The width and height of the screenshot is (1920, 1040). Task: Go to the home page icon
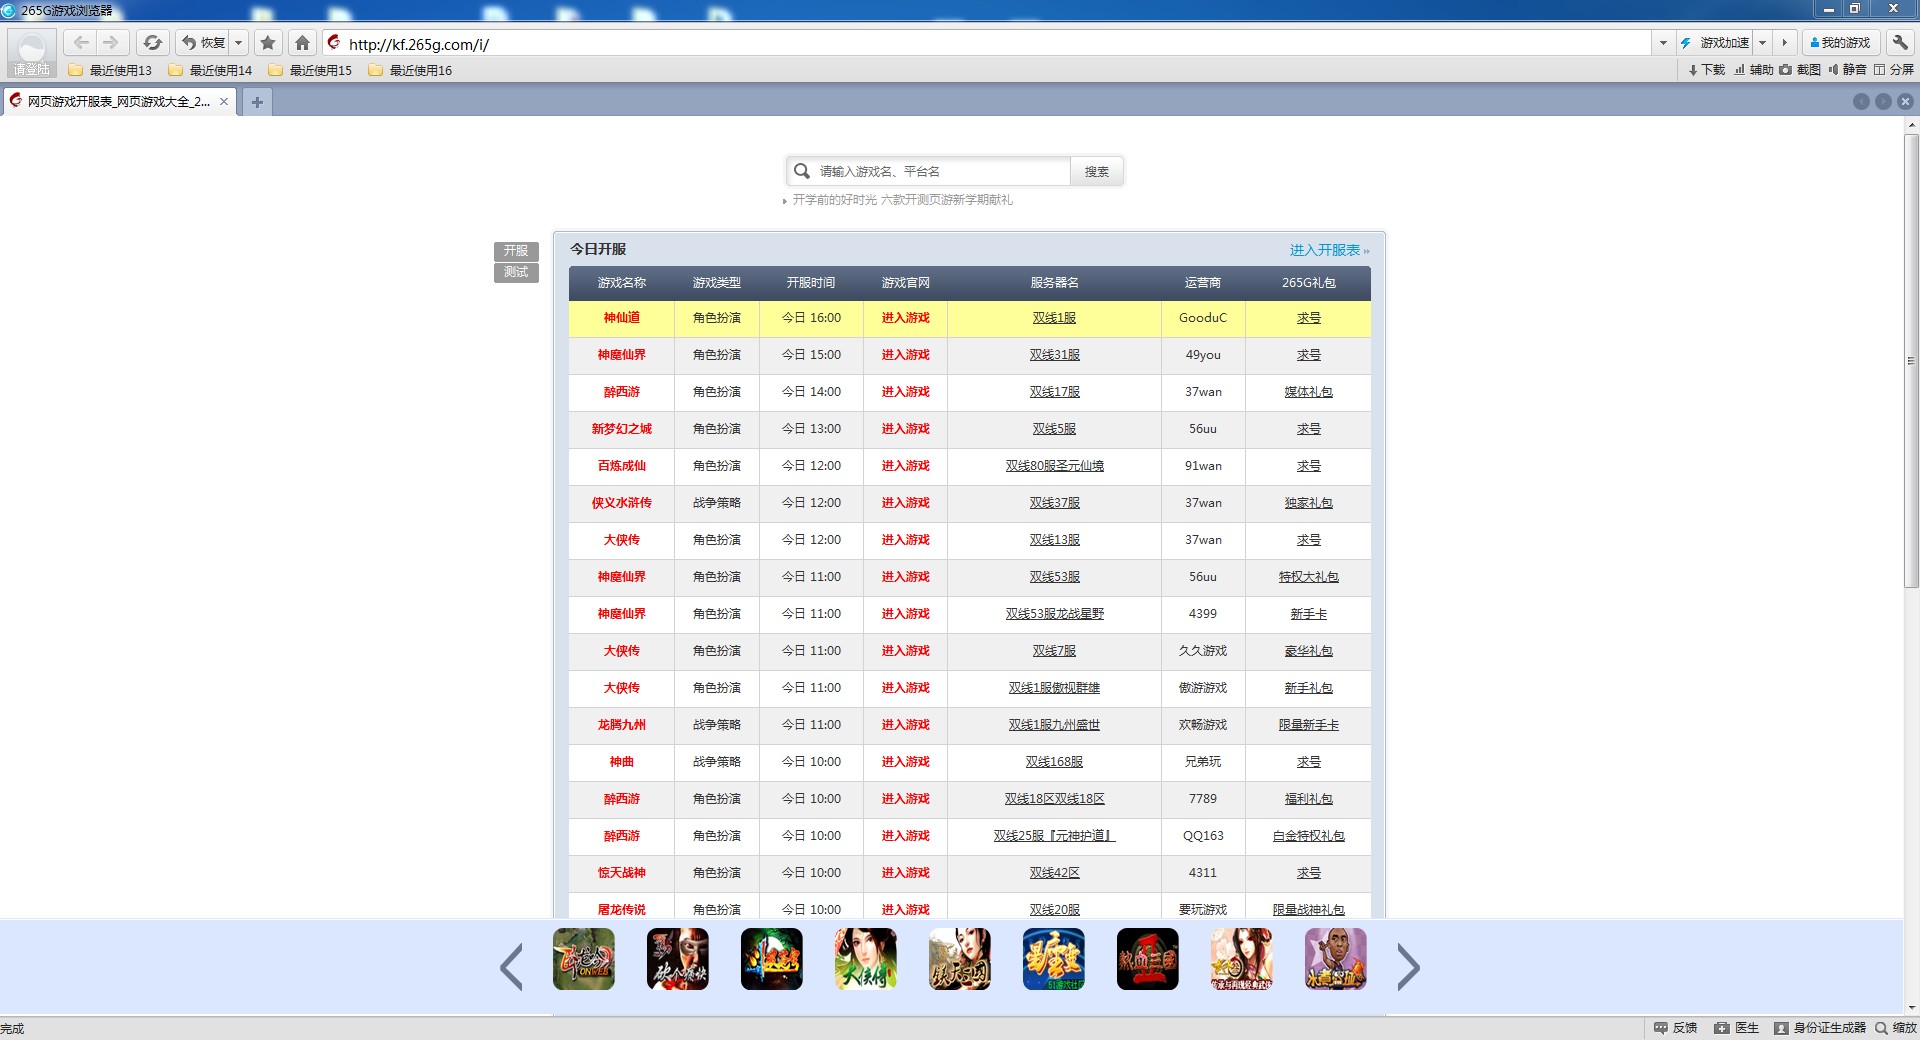pos(302,43)
